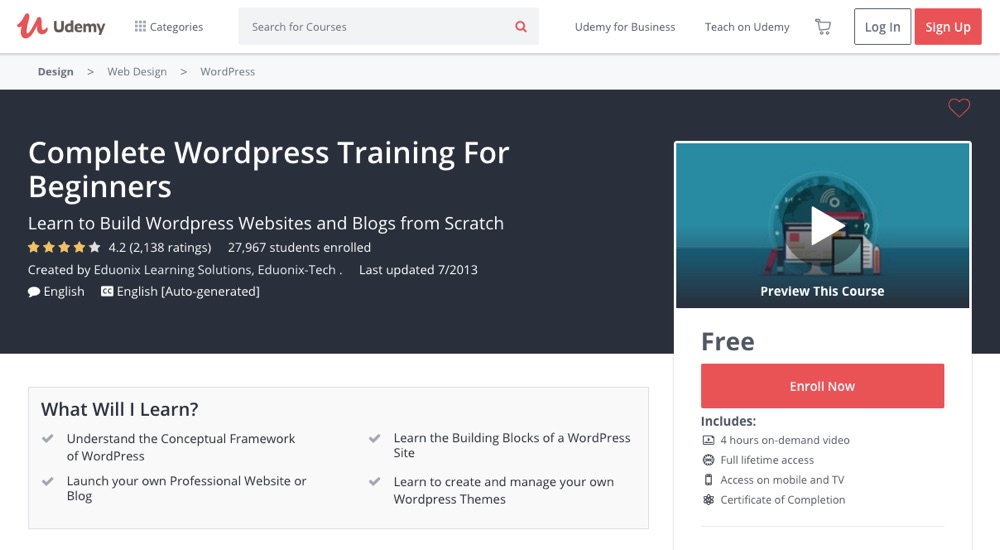Click Access on mobile and TV text
This screenshot has height=550, width=1000.
tap(783, 480)
